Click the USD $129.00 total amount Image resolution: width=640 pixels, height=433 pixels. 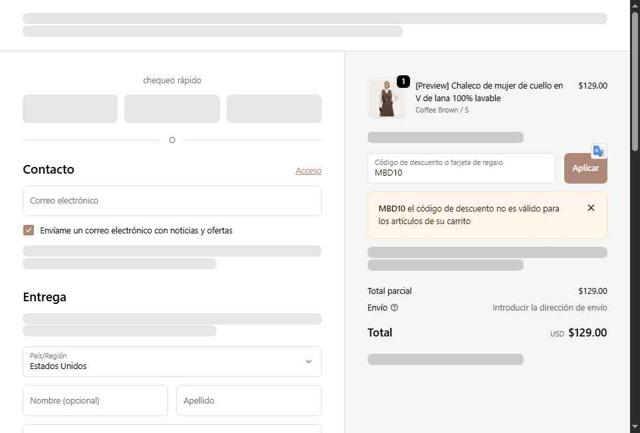coord(578,333)
